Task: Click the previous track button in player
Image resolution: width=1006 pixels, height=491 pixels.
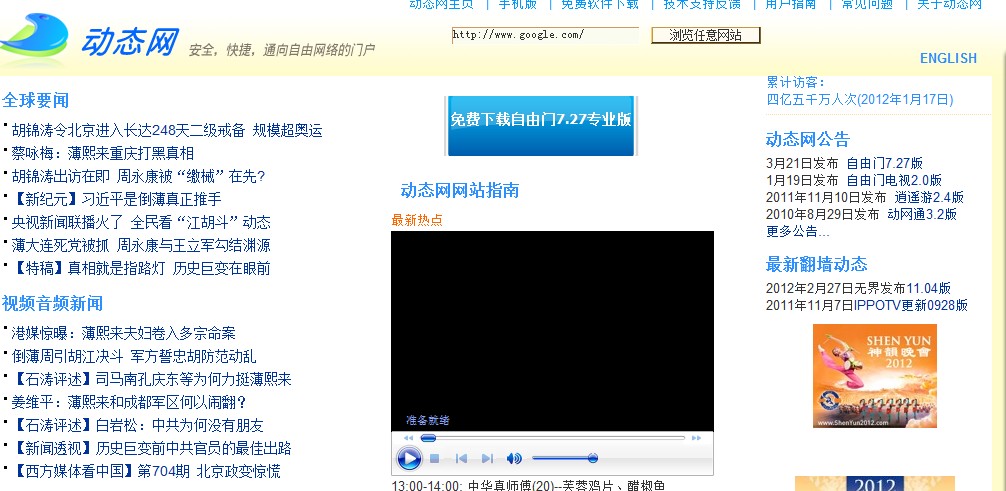Action: 461,459
